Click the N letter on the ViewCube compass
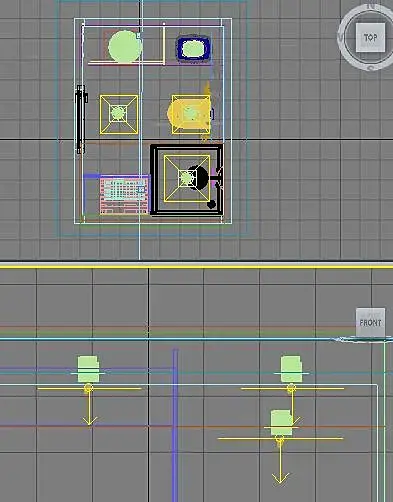The image size is (393, 502). click(371, 6)
